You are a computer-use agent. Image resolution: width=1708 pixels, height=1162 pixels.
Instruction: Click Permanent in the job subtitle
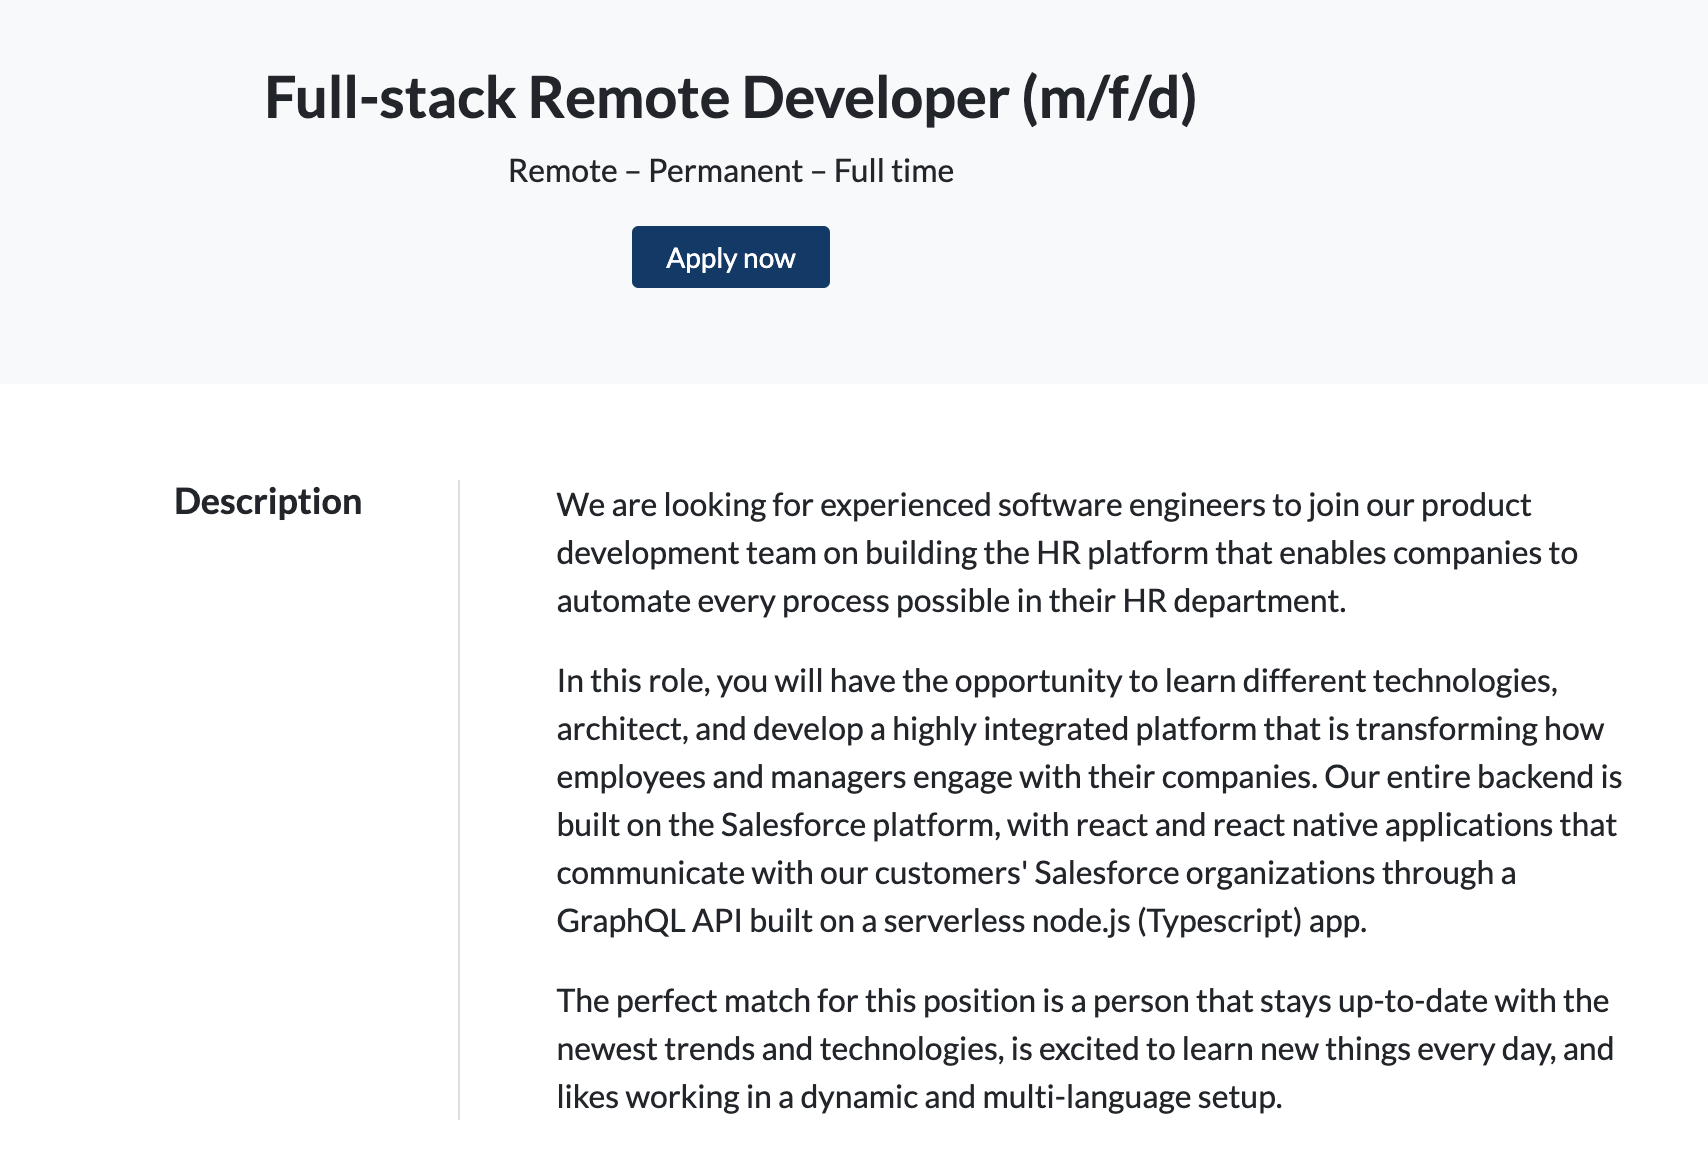[x=725, y=171]
